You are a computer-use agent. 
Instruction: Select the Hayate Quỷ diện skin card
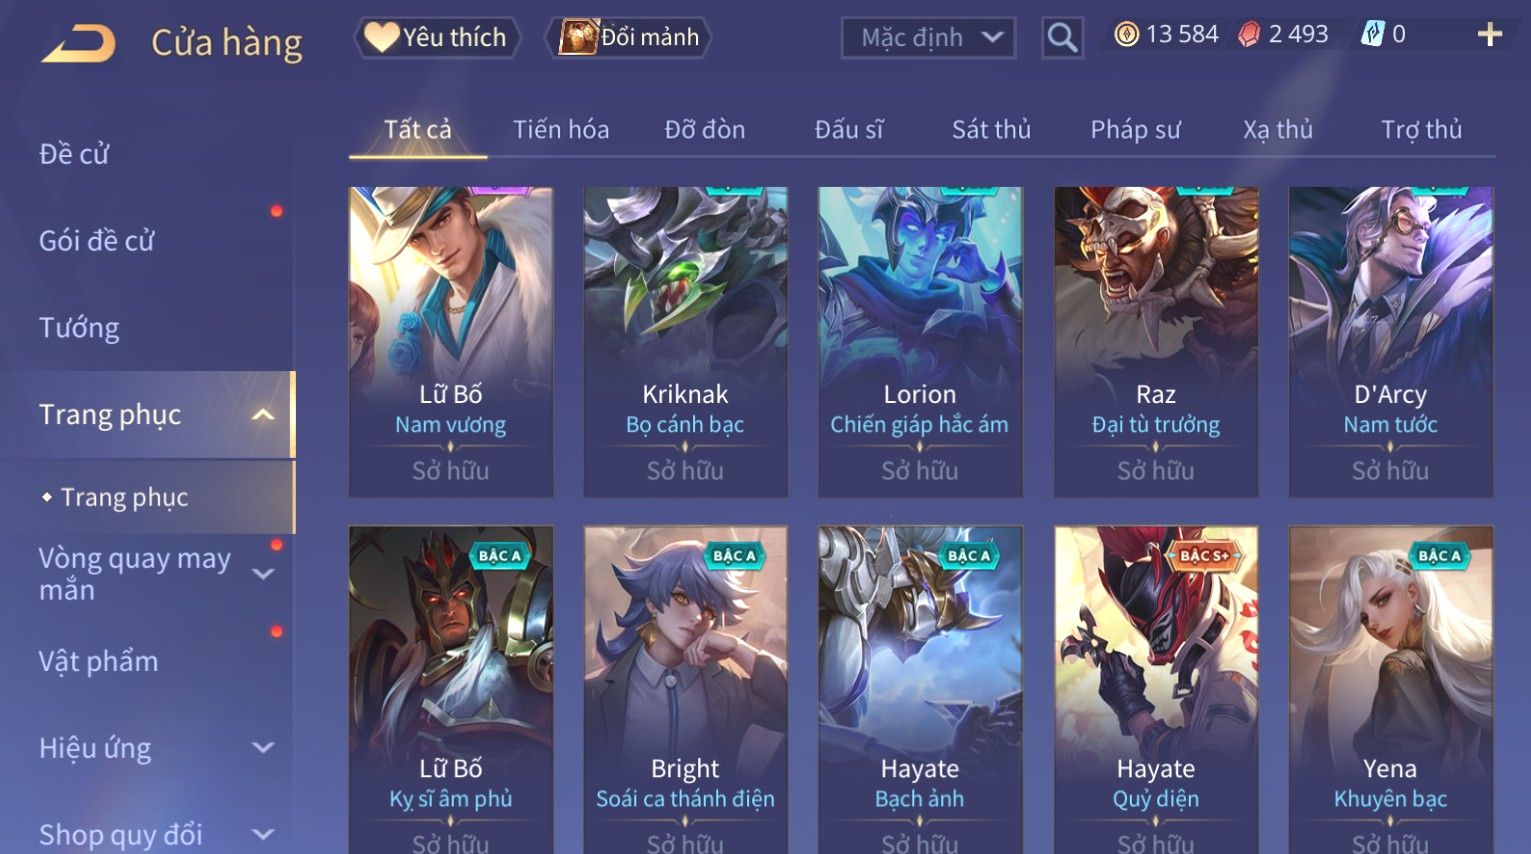(1156, 690)
